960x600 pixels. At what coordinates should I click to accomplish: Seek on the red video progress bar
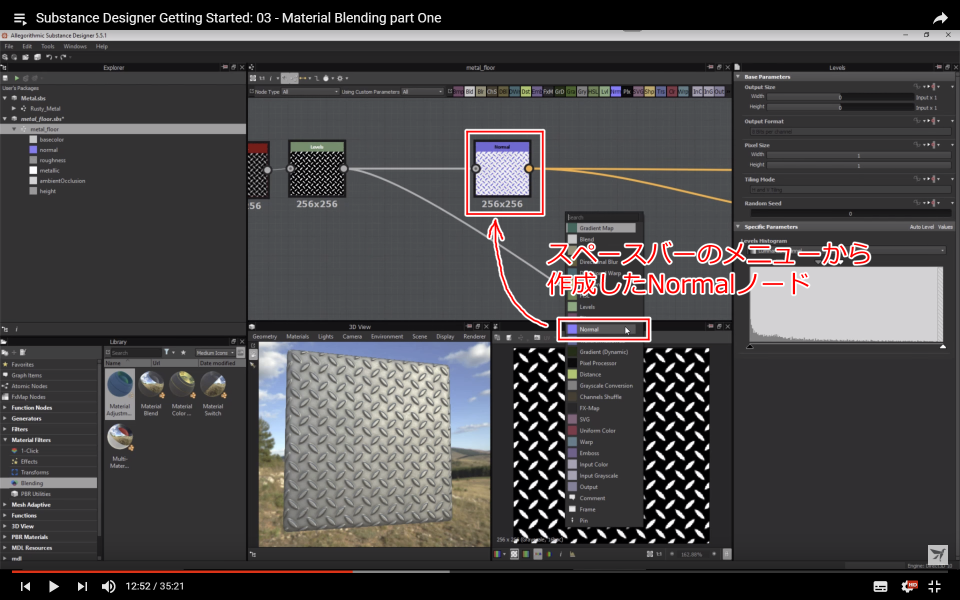(182, 572)
